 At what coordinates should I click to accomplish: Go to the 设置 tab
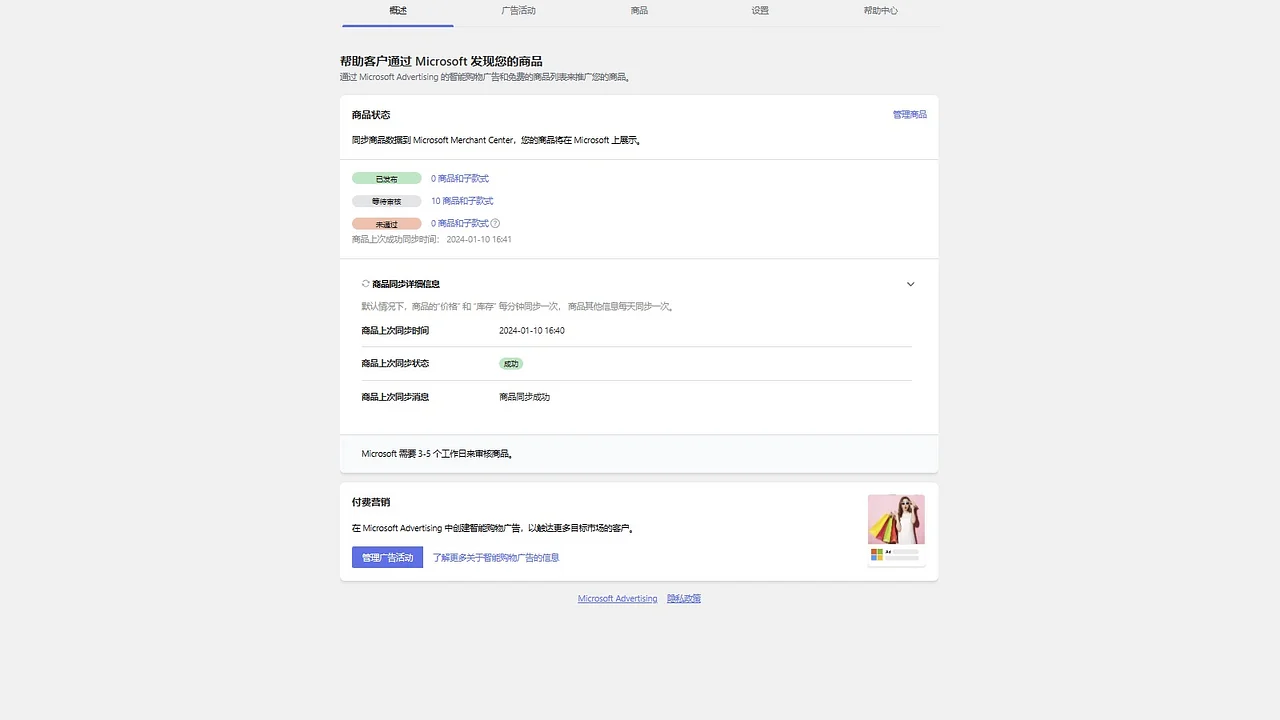pos(760,11)
